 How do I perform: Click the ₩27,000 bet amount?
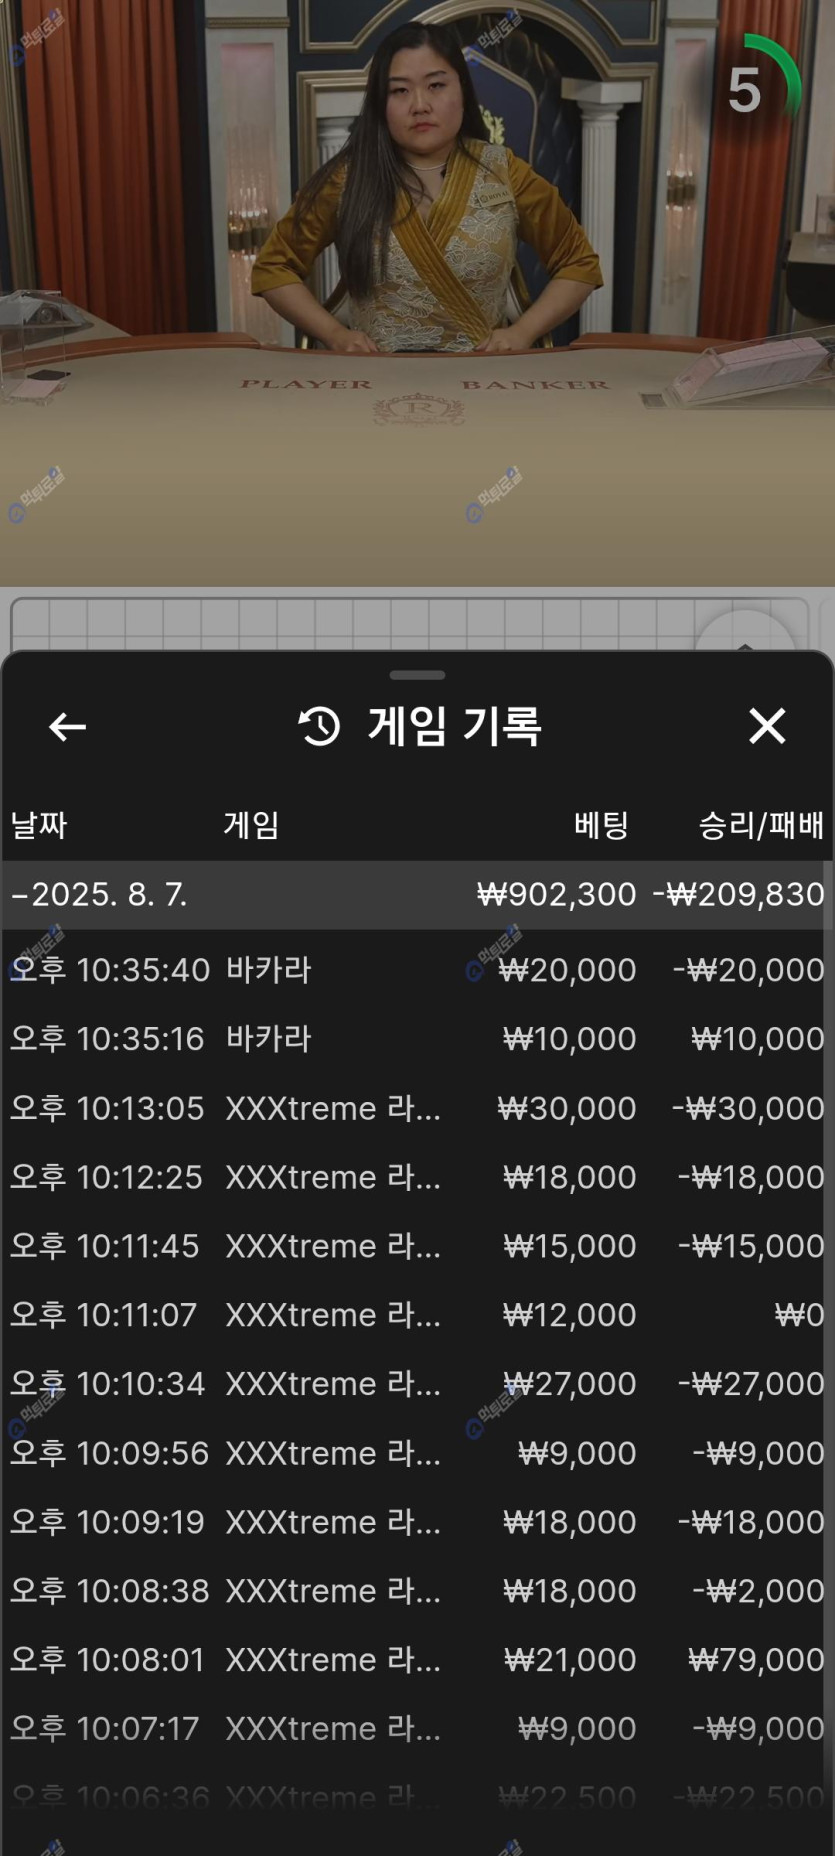tap(570, 1383)
